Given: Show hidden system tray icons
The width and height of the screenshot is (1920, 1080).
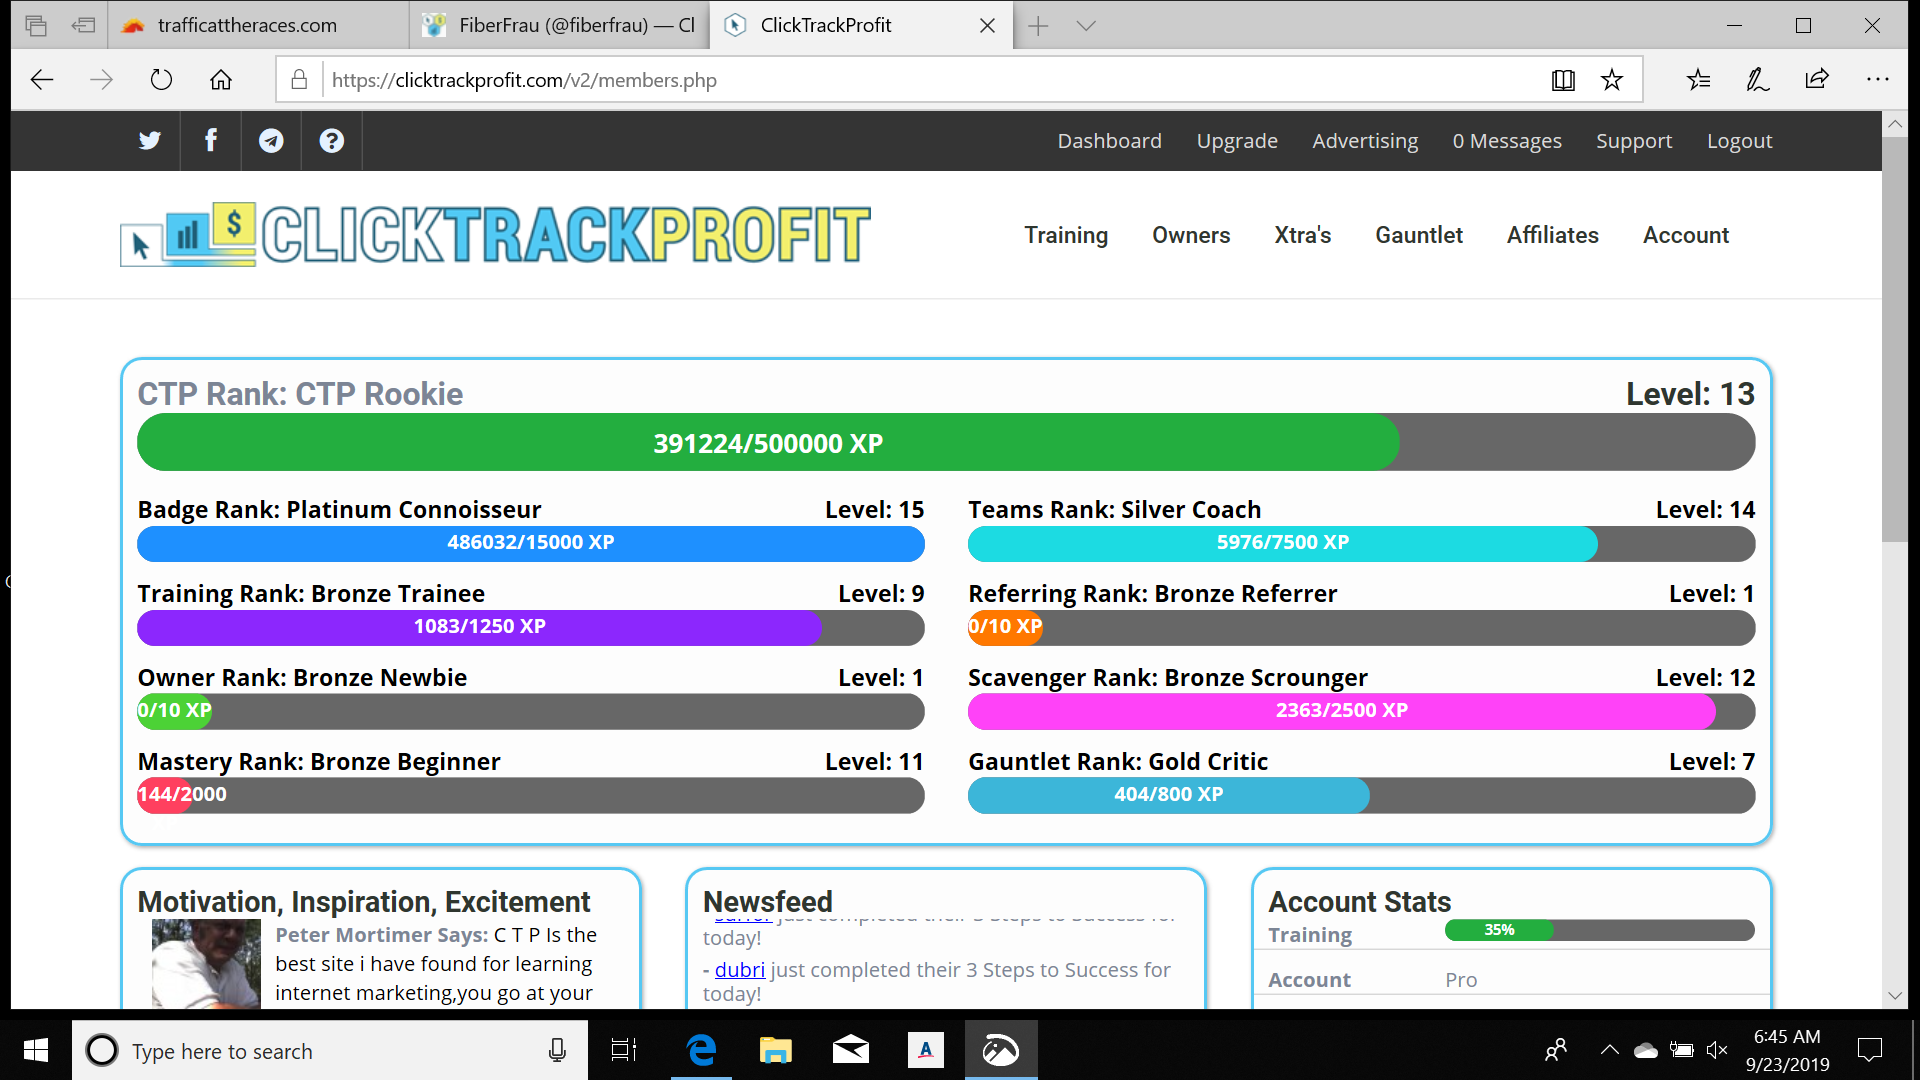Looking at the screenshot, I should [x=1609, y=1050].
